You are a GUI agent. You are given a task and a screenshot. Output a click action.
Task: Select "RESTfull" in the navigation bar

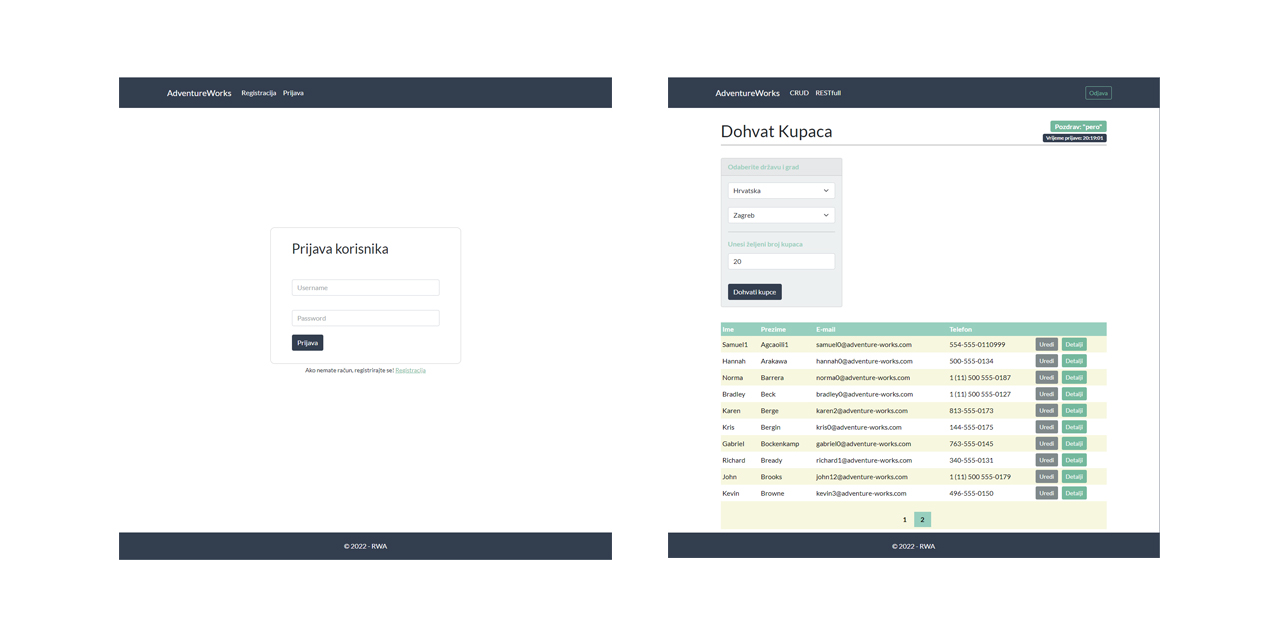pos(828,92)
